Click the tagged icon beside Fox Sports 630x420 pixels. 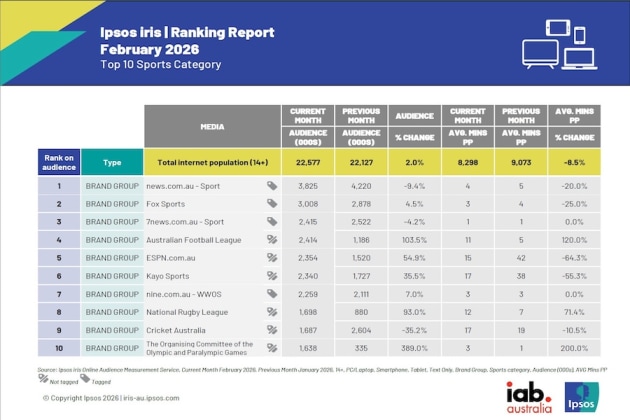click(272, 204)
